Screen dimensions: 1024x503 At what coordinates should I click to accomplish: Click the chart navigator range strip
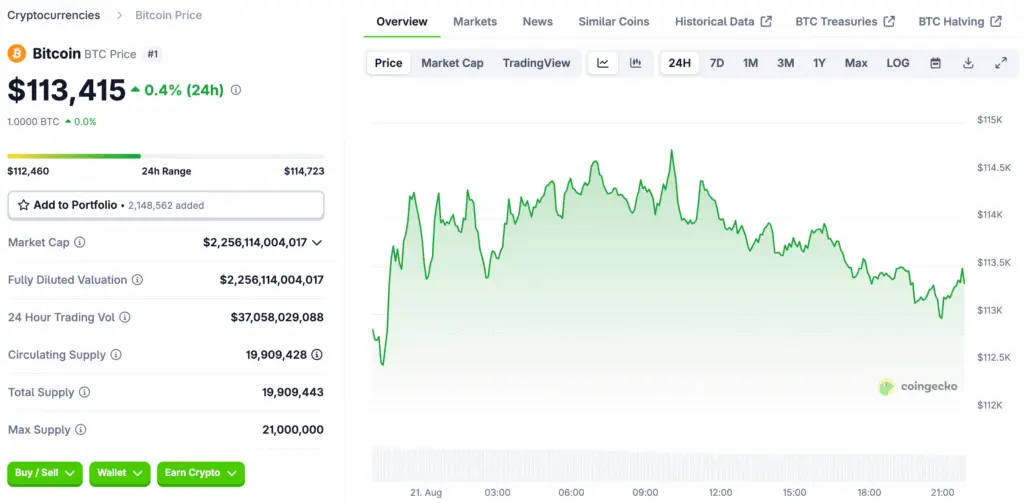(668, 464)
